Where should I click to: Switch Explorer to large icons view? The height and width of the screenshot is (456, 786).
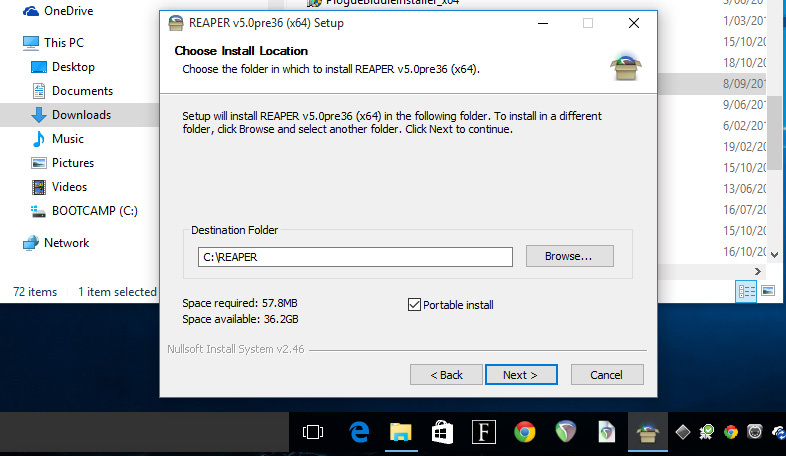pyautogui.click(x=768, y=291)
